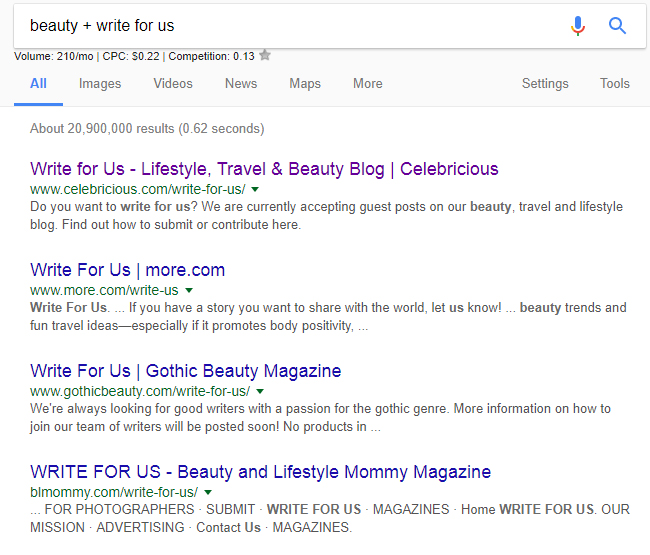
Task: Click 'About 20,900,000 results' stats text
Action: (x=147, y=129)
